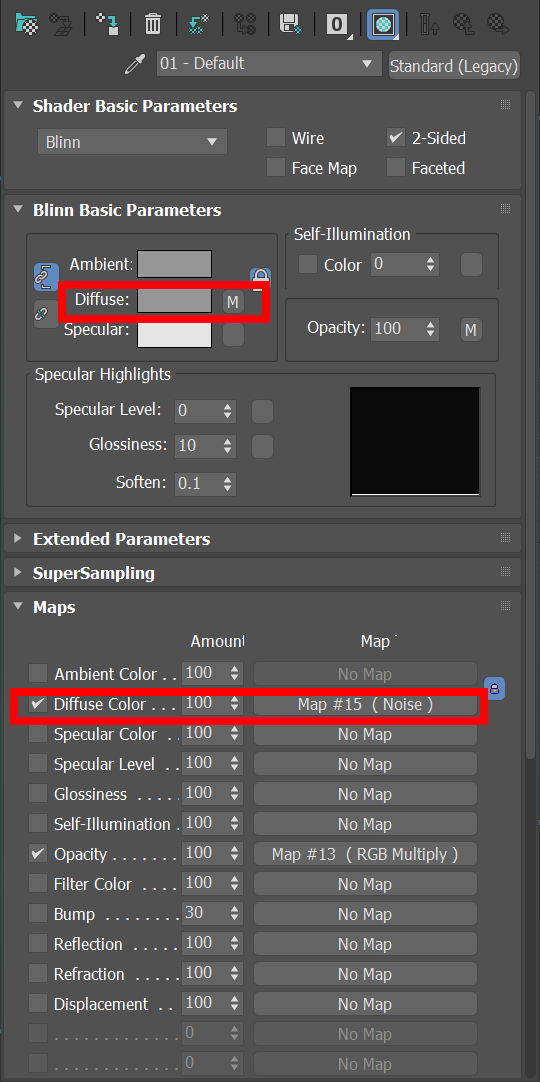Image resolution: width=540 pixels, height=1082 pixels.
Task: Expand the Extended Parameters rollout
Action: 18,538
